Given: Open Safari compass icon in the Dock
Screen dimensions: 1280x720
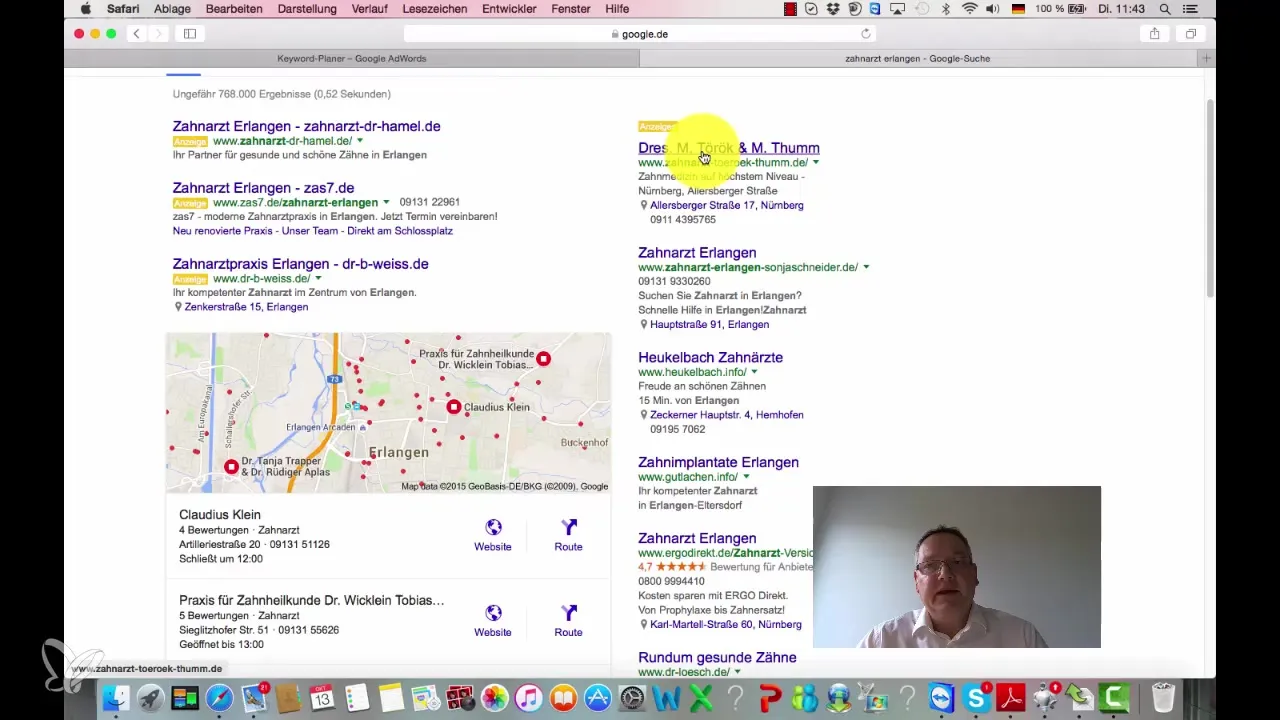Looking at the screenshot, I should pyautogui.click(x=219, y=697).
